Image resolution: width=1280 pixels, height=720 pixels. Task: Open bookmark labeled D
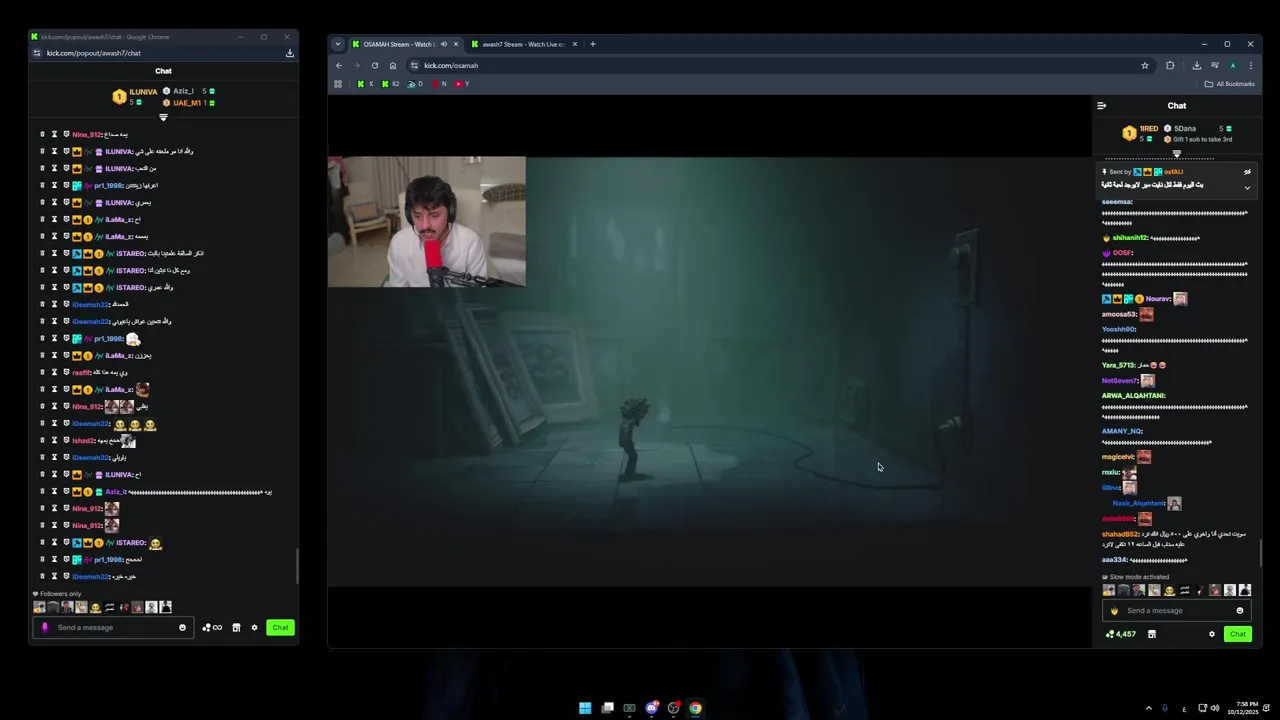(415, 84)
